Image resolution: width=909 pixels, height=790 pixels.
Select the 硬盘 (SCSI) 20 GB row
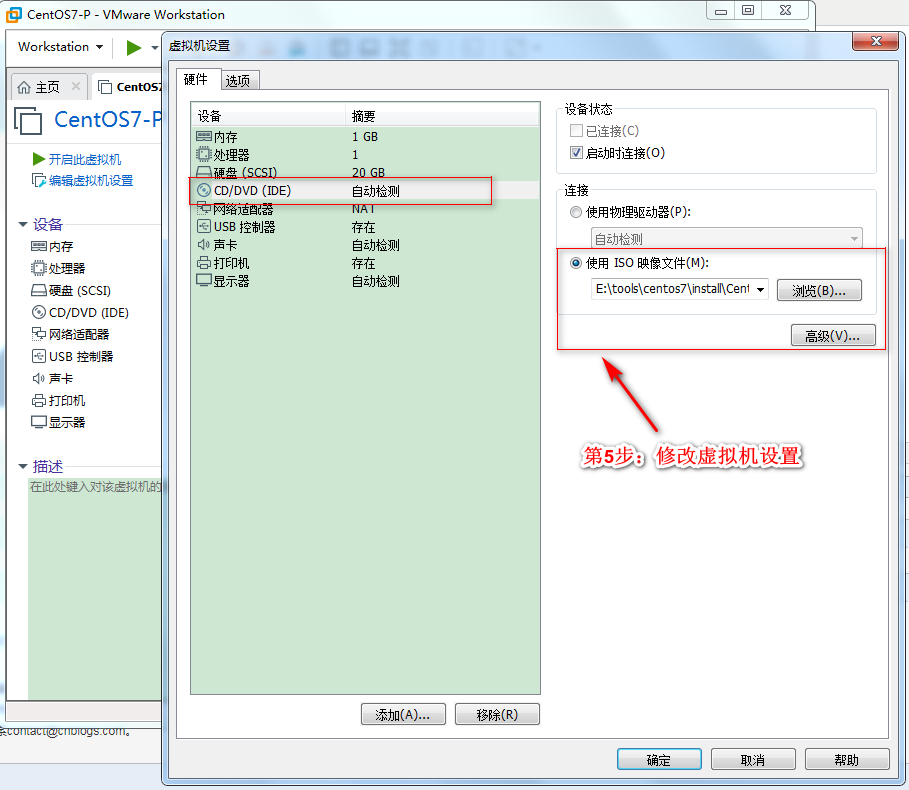(365, 172)
